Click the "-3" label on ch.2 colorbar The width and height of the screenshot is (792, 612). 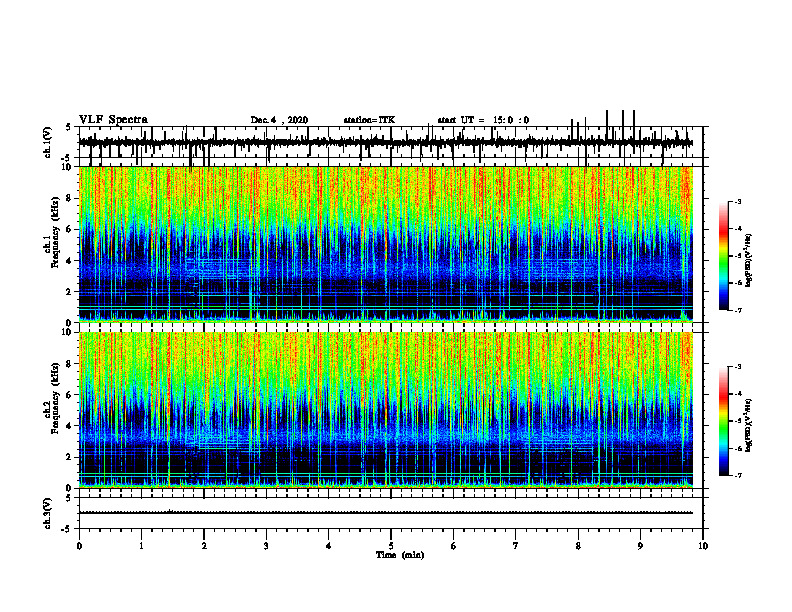737,367
